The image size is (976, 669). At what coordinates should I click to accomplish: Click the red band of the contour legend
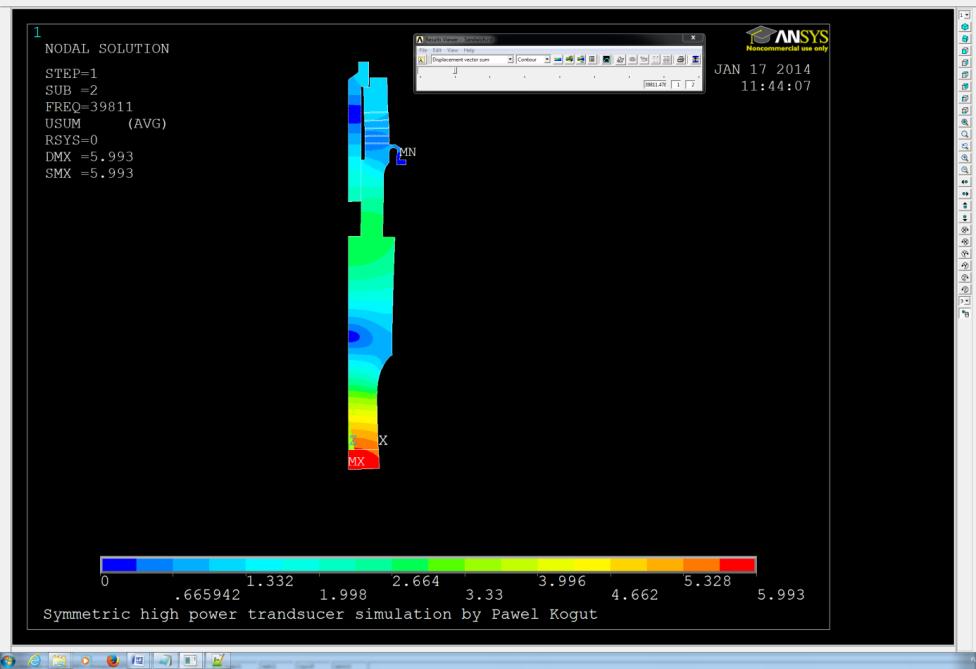[x=738, y=564]
